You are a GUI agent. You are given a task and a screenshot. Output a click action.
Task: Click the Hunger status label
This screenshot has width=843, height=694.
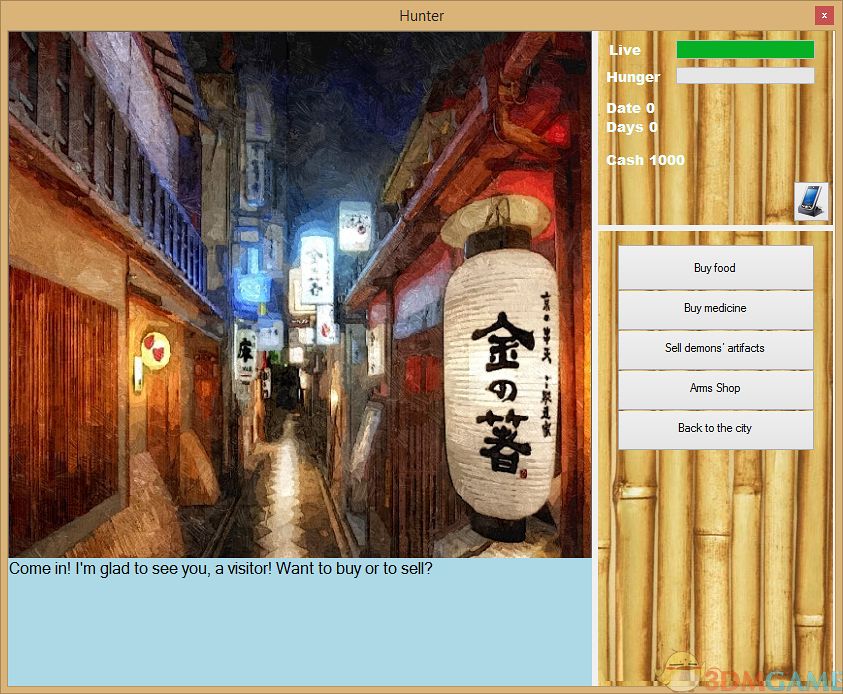point(633,77)
